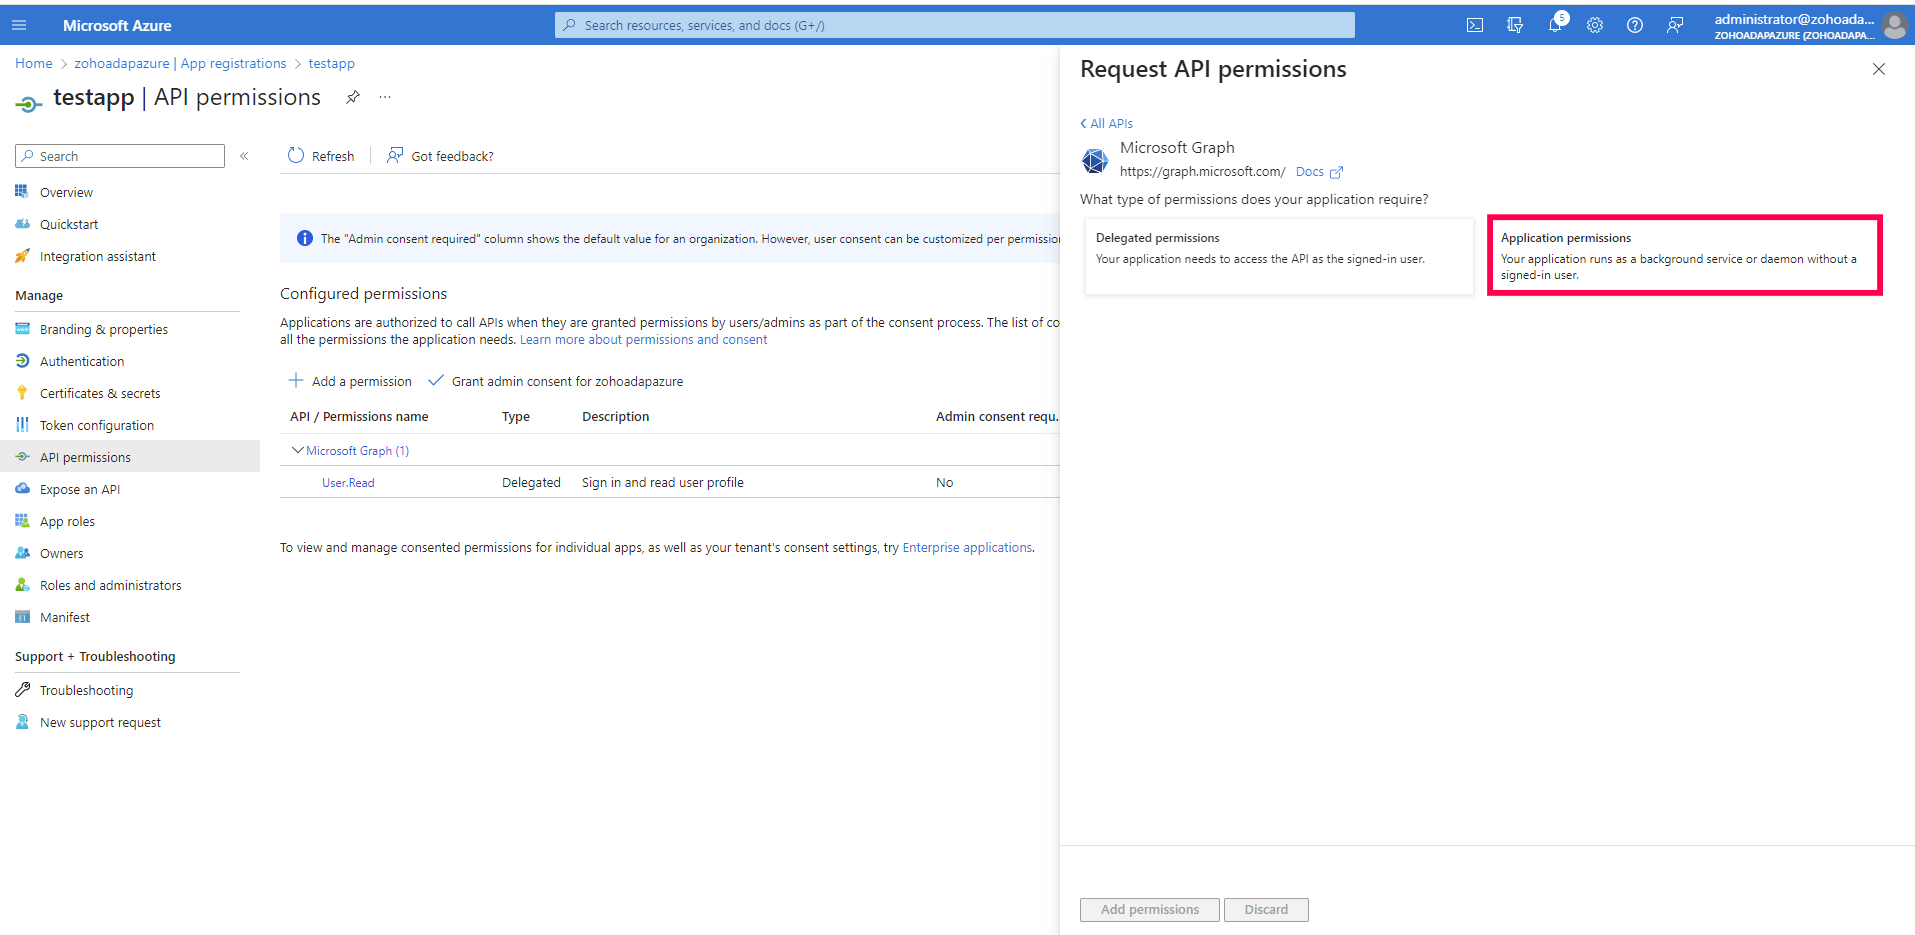Open the help question mark menu
This screenshot has width=1915, height=935.
[1634, 25]
